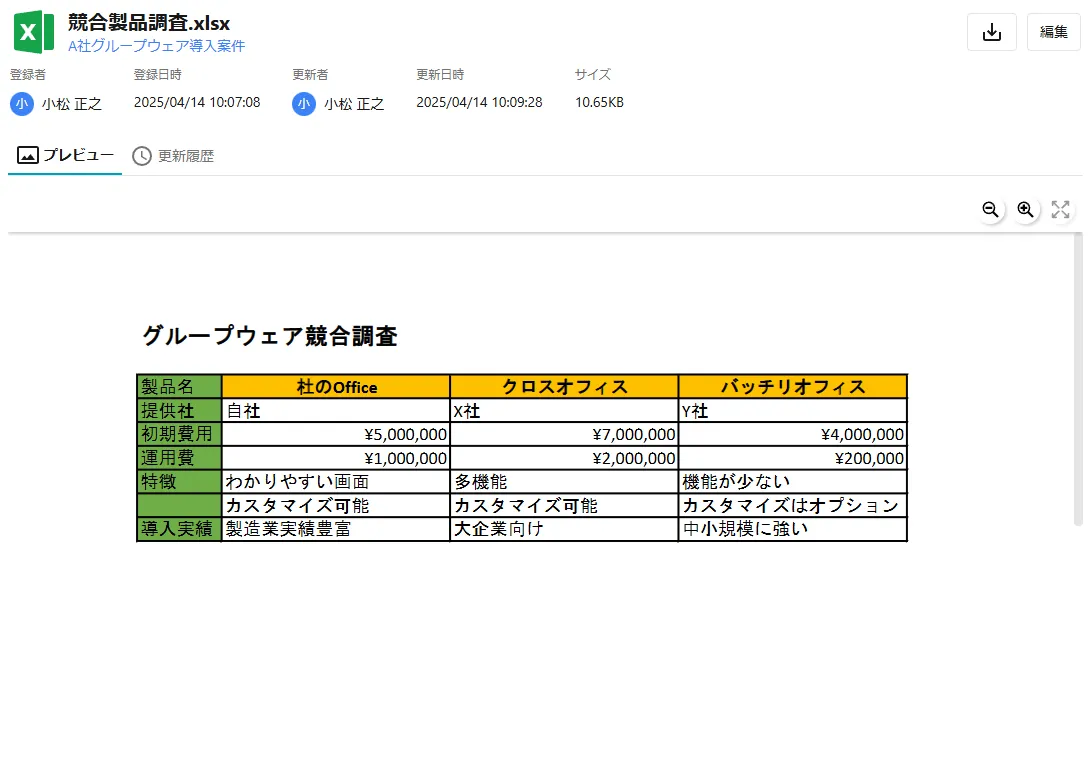Click the image icon beside プレビュー
1088x763 pixels.
click(x=26, y=155)
